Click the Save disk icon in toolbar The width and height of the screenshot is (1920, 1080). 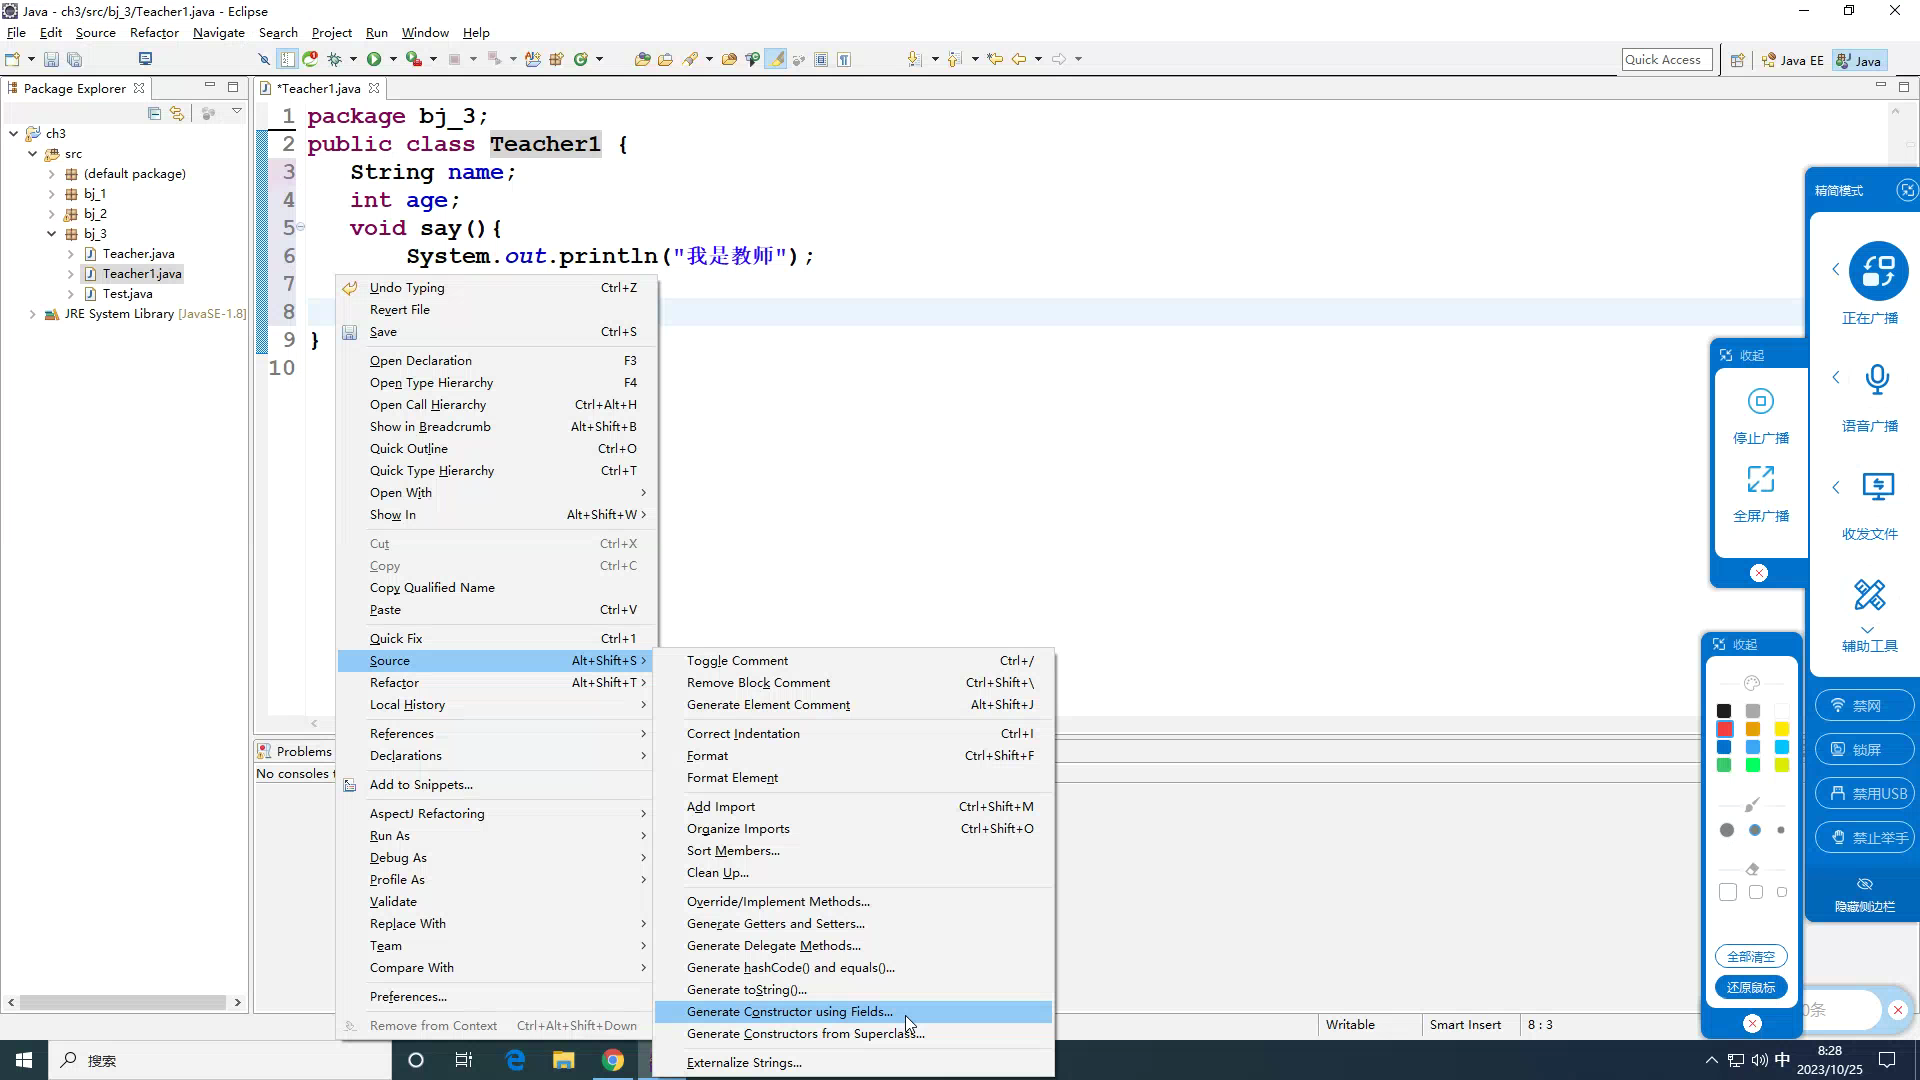pos(52,59)
